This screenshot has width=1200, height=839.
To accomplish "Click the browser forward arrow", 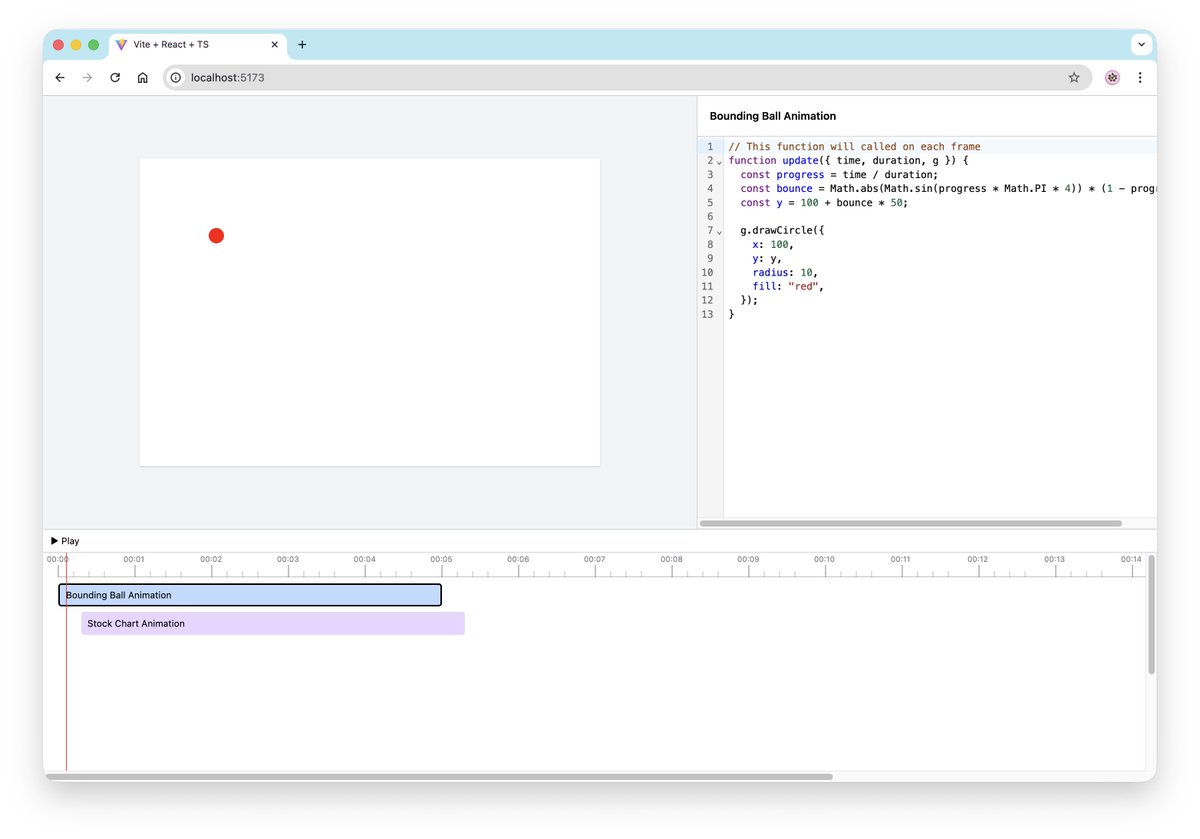I will tap(87, 77).
